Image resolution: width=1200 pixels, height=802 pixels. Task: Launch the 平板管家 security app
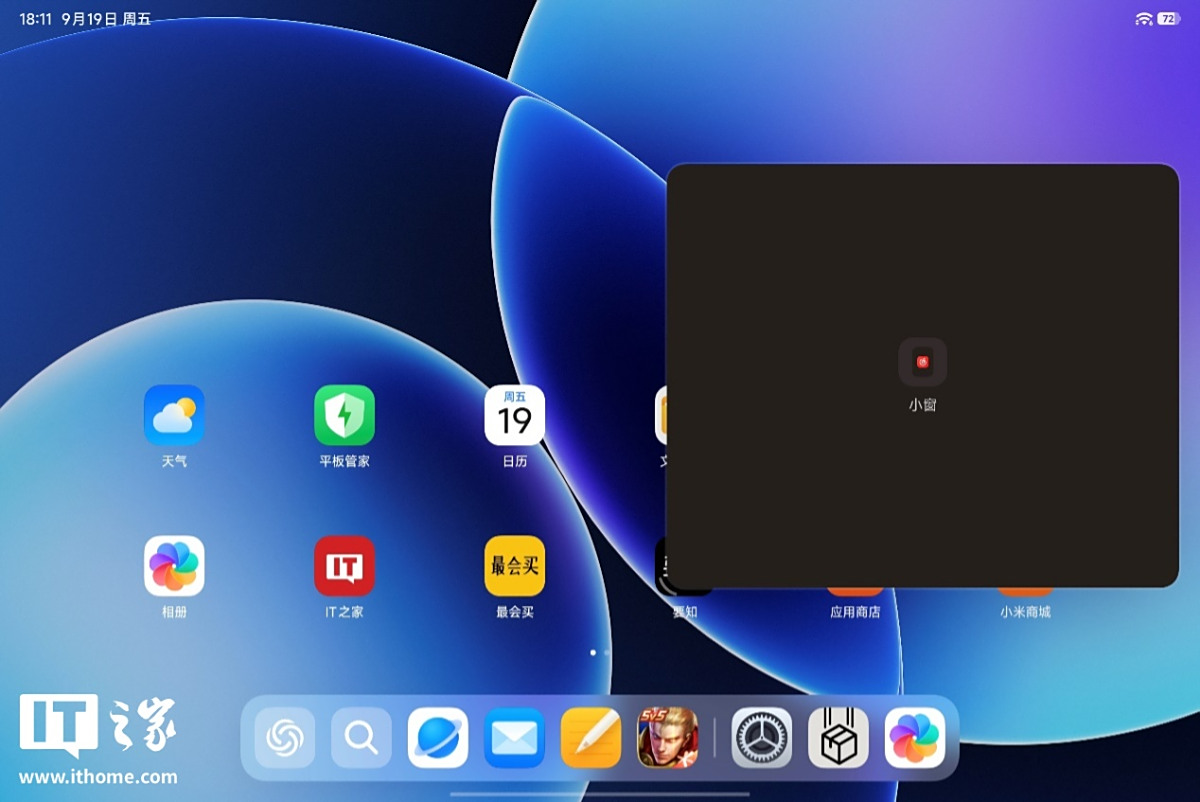[344, 415]
